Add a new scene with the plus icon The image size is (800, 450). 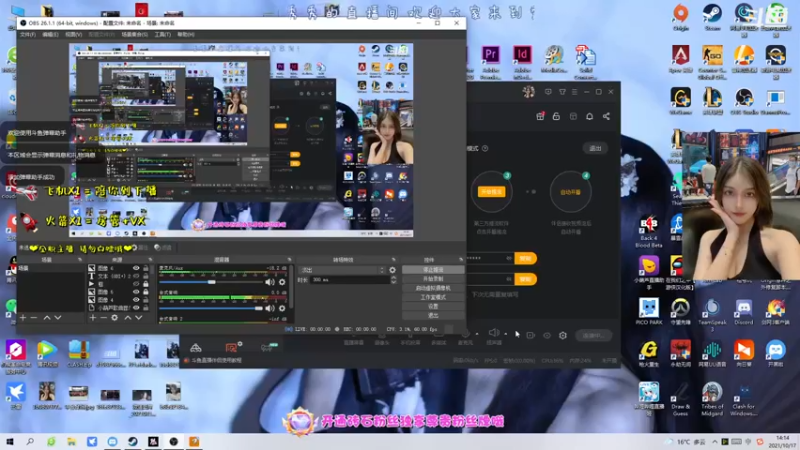[x=23, y=317]
